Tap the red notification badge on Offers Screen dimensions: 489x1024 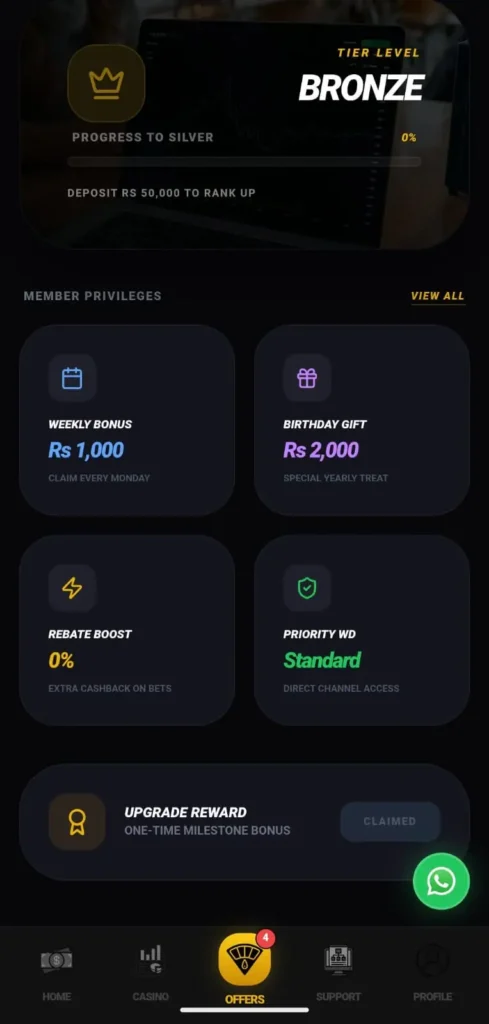(x=265, y=938)
